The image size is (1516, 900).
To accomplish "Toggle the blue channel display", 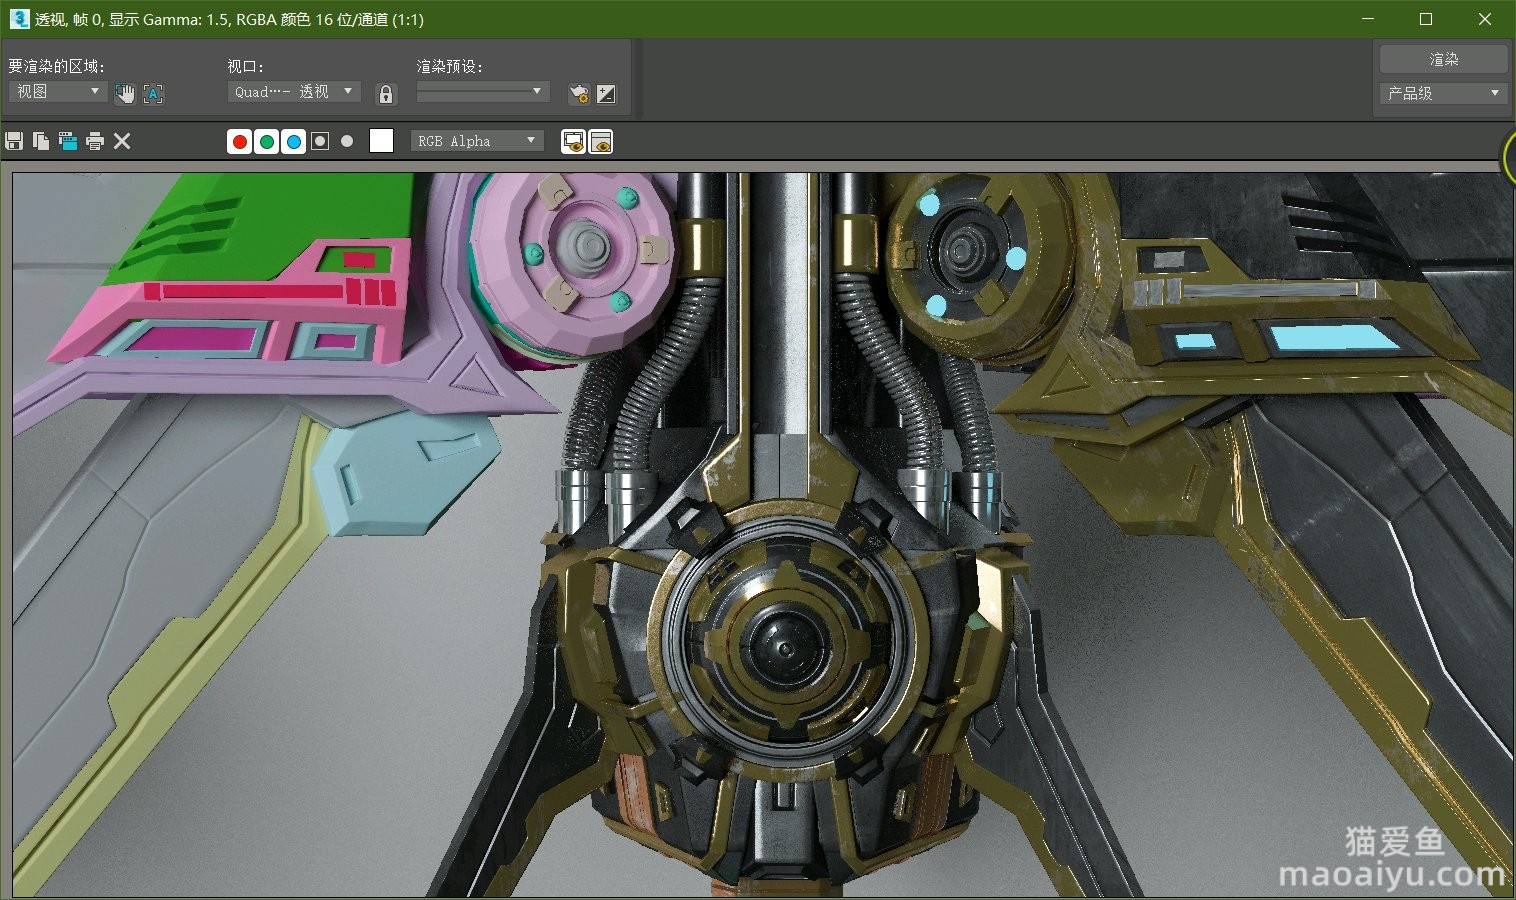I will click(294, 142).
